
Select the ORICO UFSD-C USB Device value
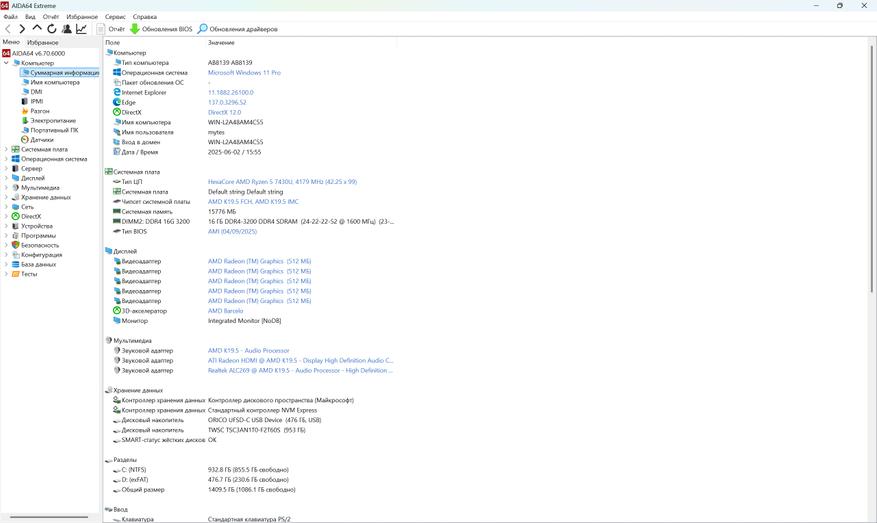point(264,420)
